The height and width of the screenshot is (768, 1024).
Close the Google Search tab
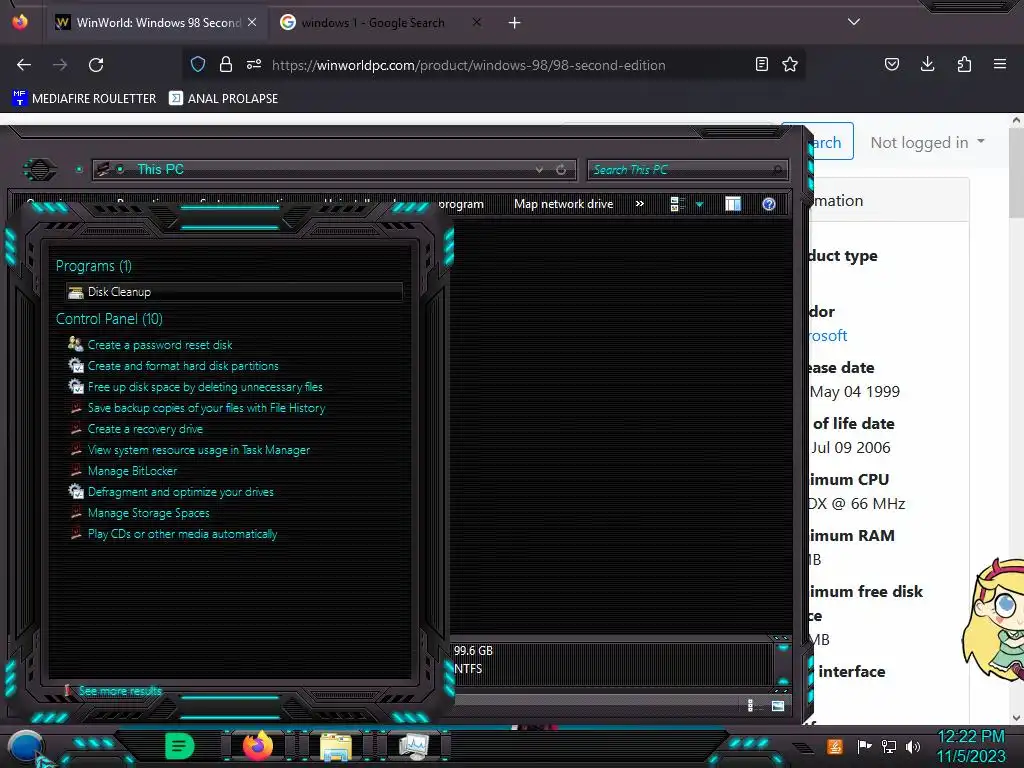tap(477, 22)
